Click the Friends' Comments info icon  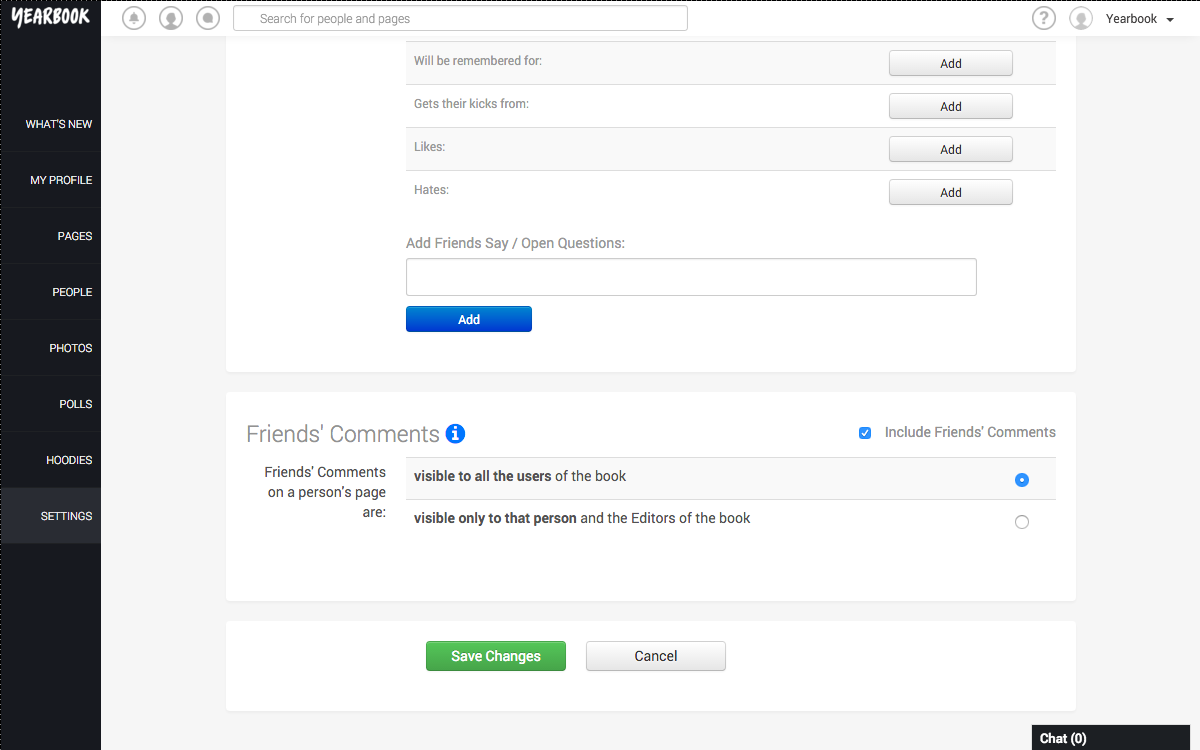(x=455, y=433)
